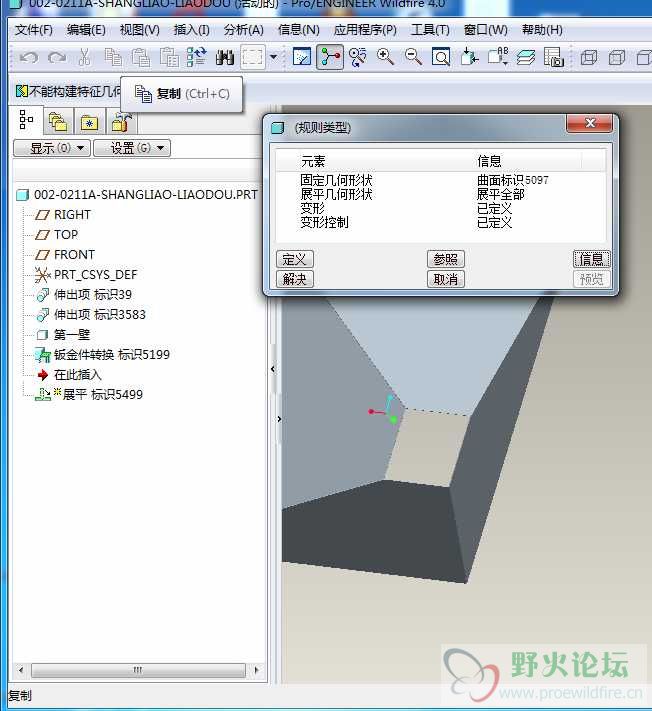Select hidden line display cube icon
652x711 pixels.
[x=617, y=58]
